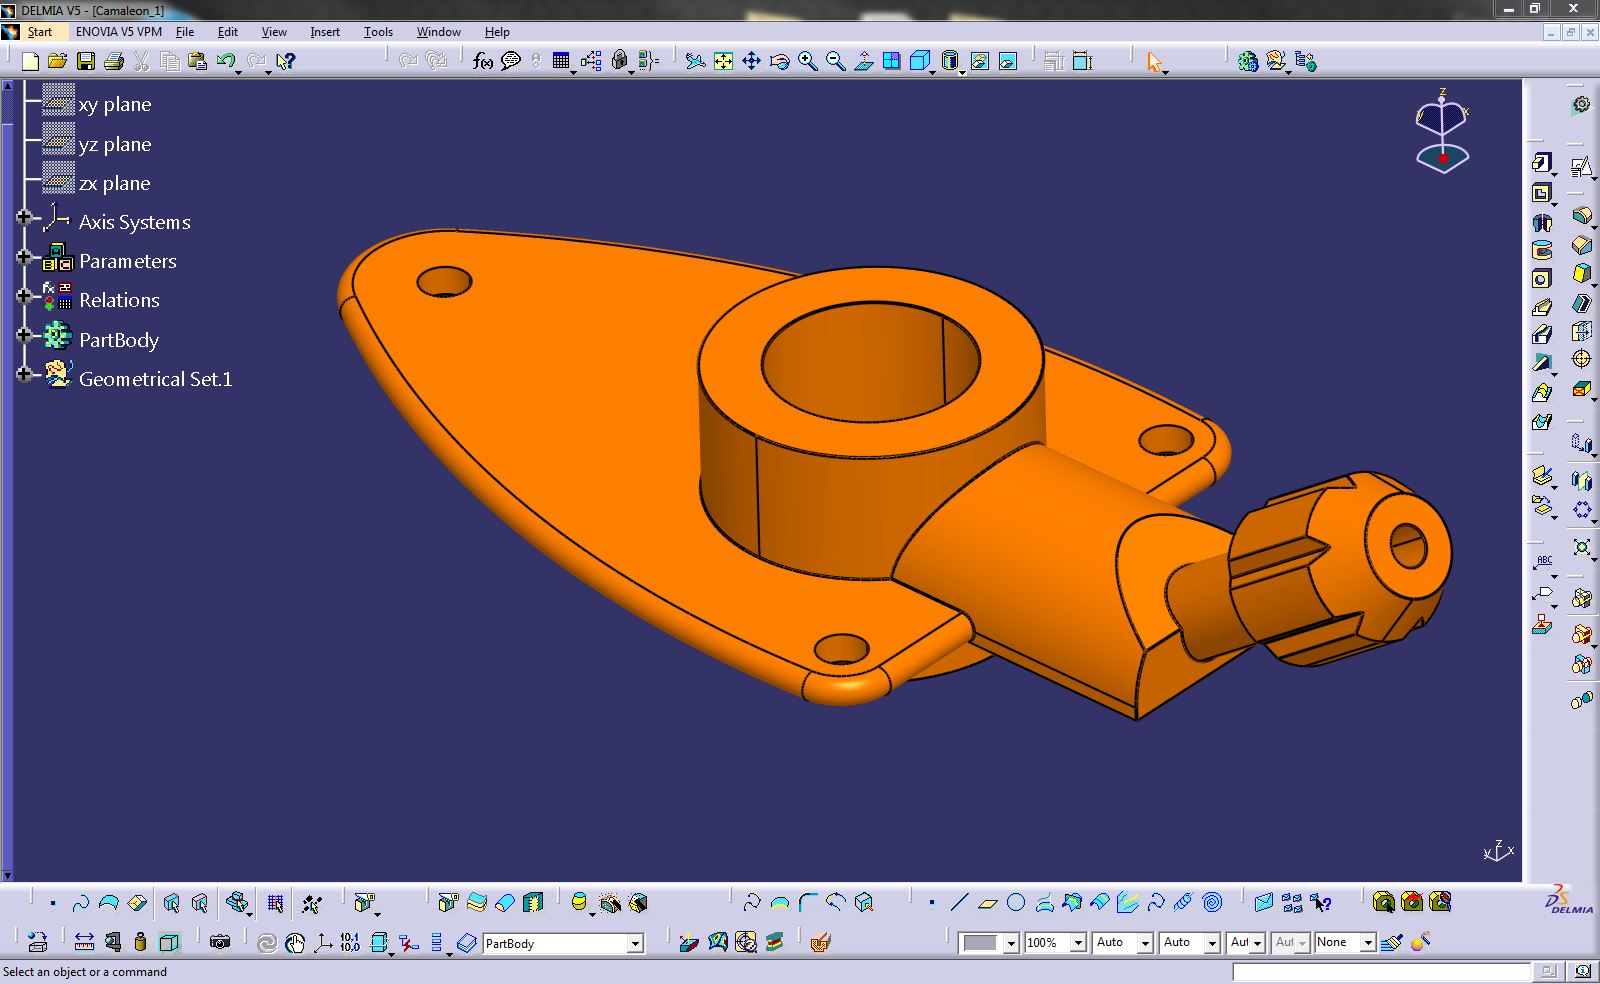Screen dimensions: 1600x984
Task: Save the part with the floppy icon
Action: (x=86, y=61)
